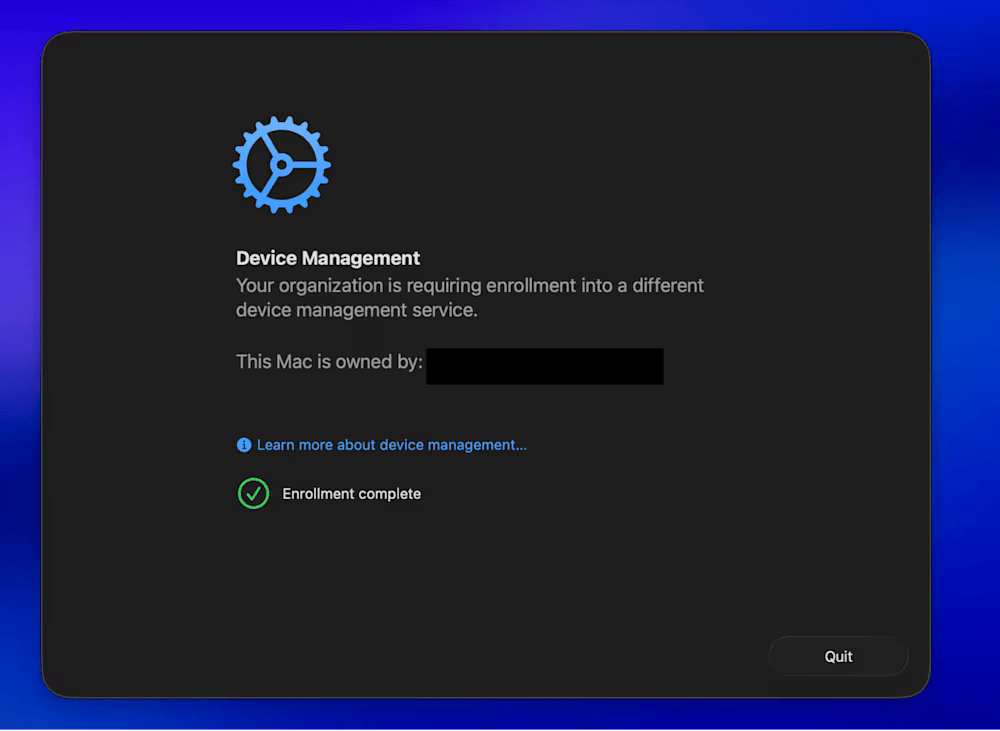Screen dimensions: 1000x731
Task: Click the wallpaper strip below the dialog
Action: tap(500, 713)
